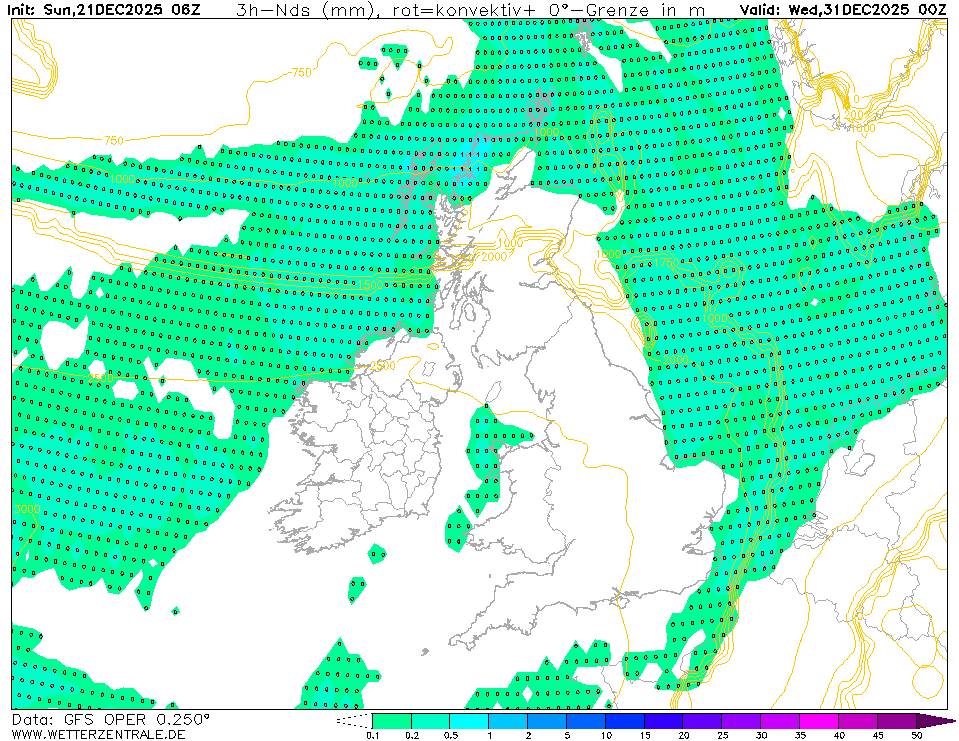Select the dark purple 45–50 mm legend swatch
This screenshot has width=959, height=741.
(898, 720)
